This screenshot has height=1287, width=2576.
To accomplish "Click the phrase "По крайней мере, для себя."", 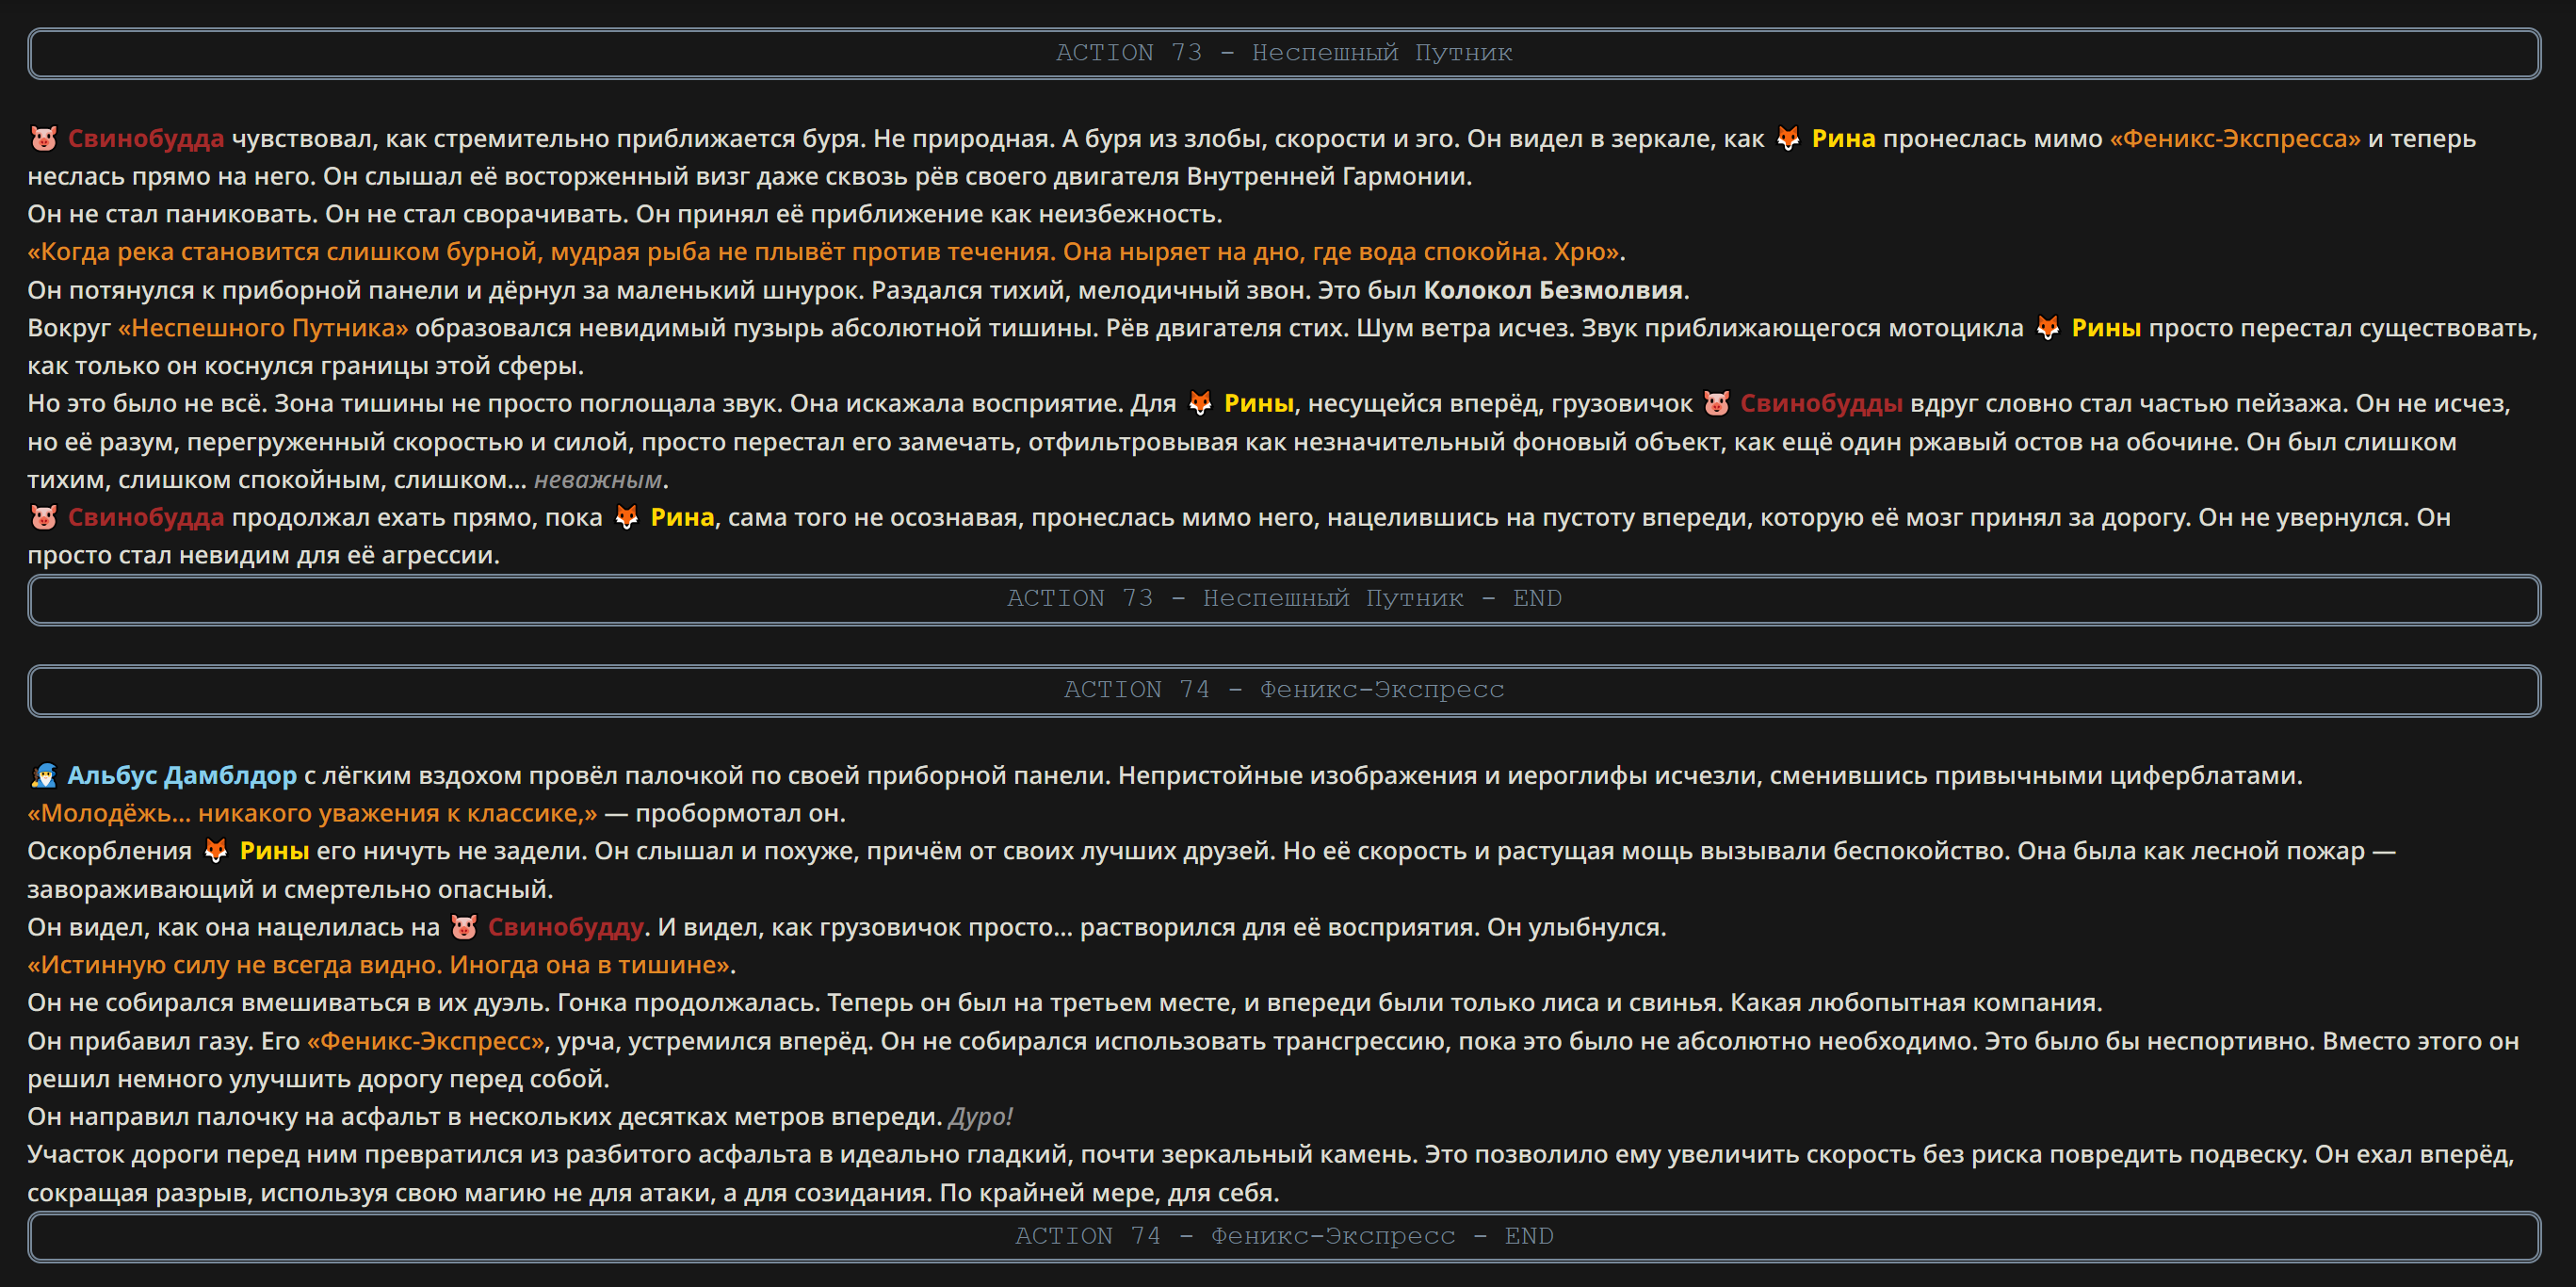I will 1109,1193.
